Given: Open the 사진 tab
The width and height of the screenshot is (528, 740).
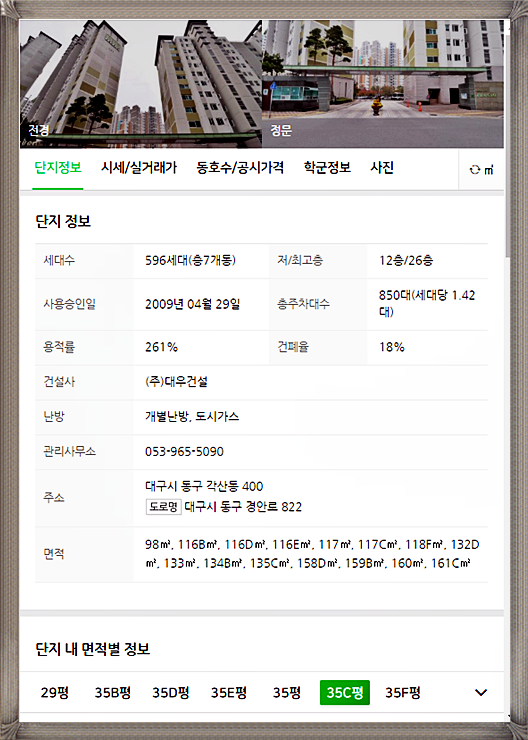Looking at the screenshot, I should pos(382,168).
